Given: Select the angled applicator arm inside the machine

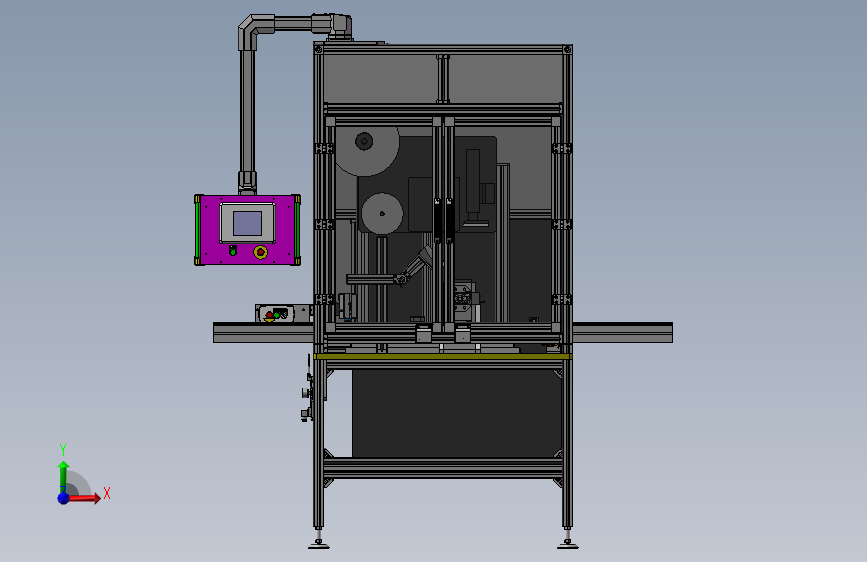Looking at the screenshot, I should click(415, 266).
